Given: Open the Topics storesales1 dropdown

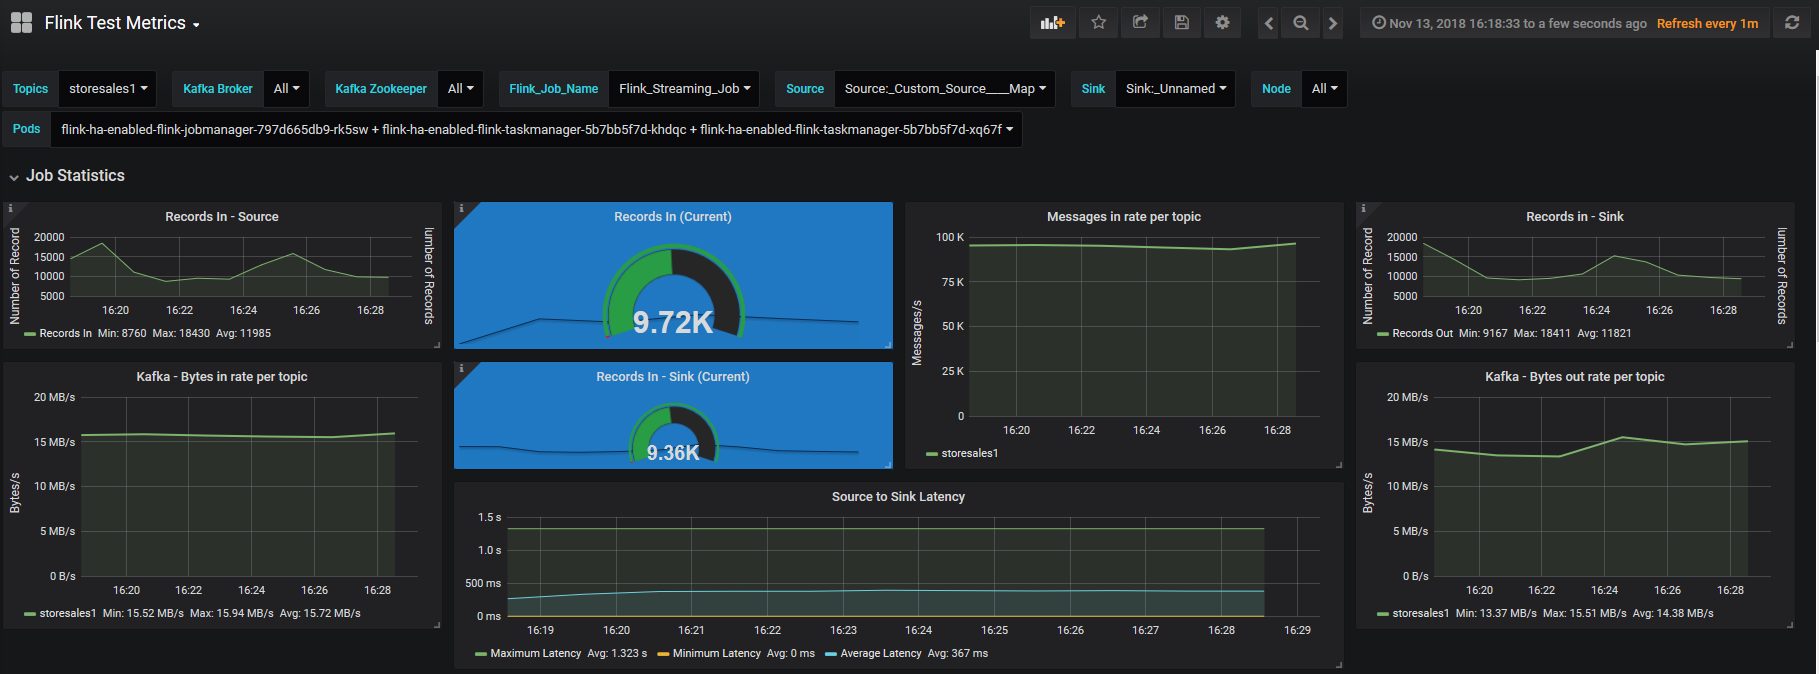Looking at the screenshot, I should coord(108,89).
